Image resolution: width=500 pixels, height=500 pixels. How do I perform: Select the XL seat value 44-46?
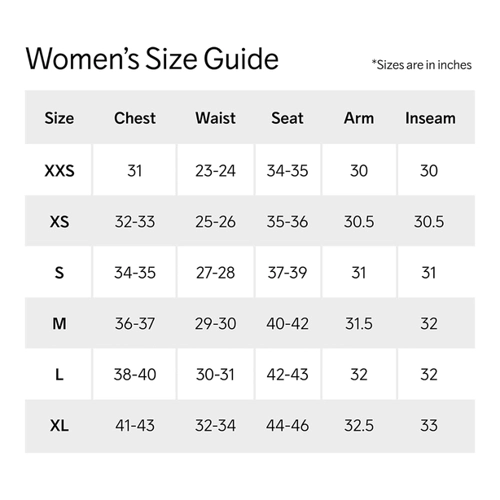click(x=287, y=426)
